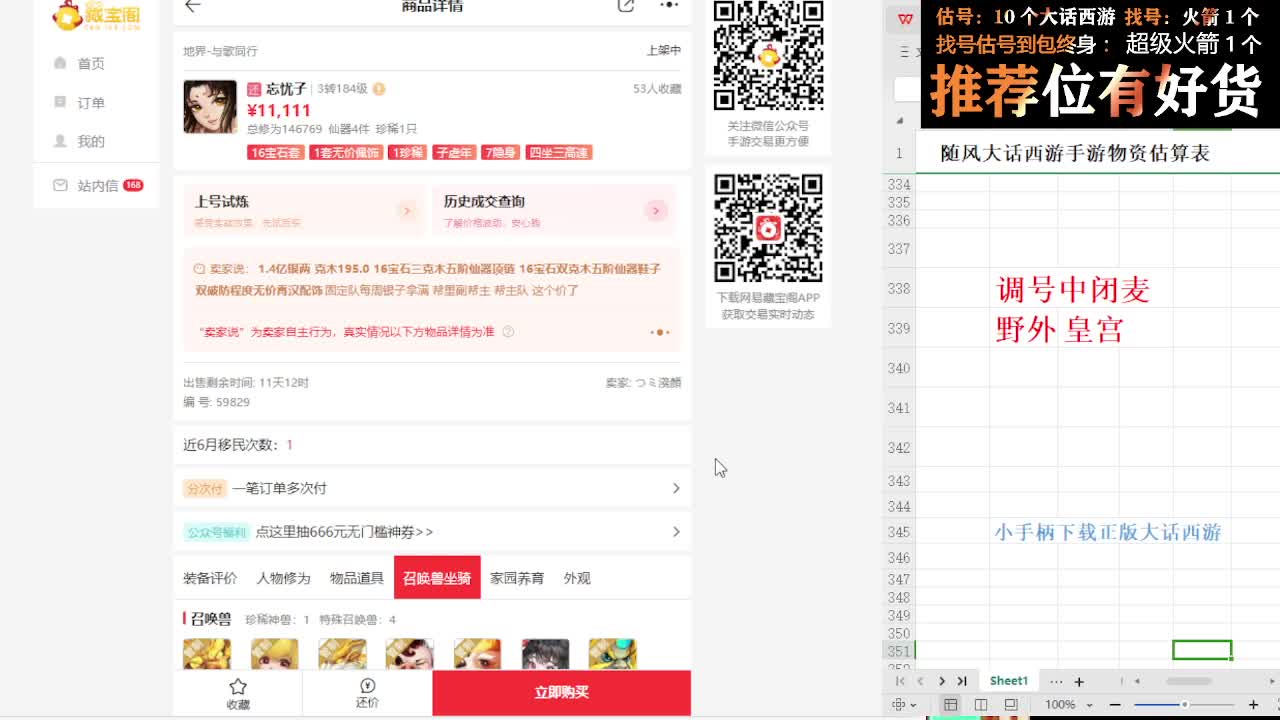Expand the 历史成交查询 panel arrow
The image size is (1280, 720).
point(657,211)
